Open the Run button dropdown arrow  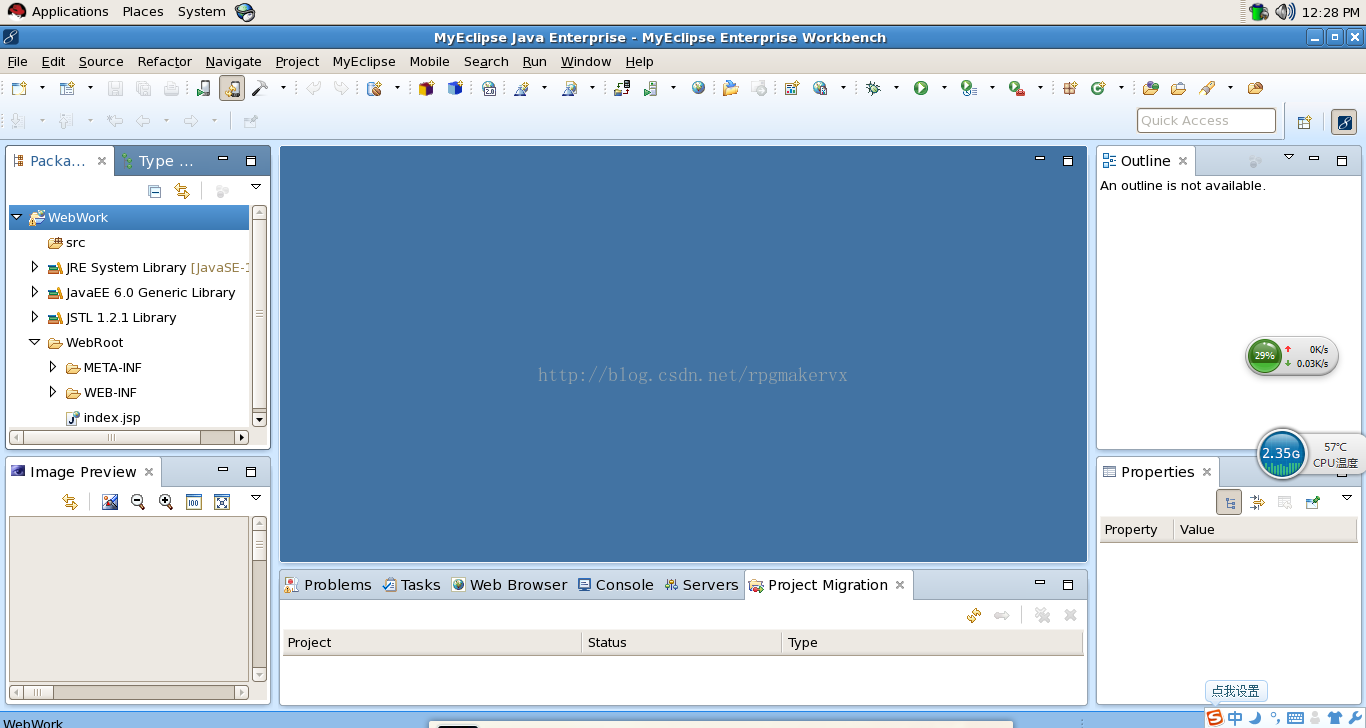click(x=943, y=88)
